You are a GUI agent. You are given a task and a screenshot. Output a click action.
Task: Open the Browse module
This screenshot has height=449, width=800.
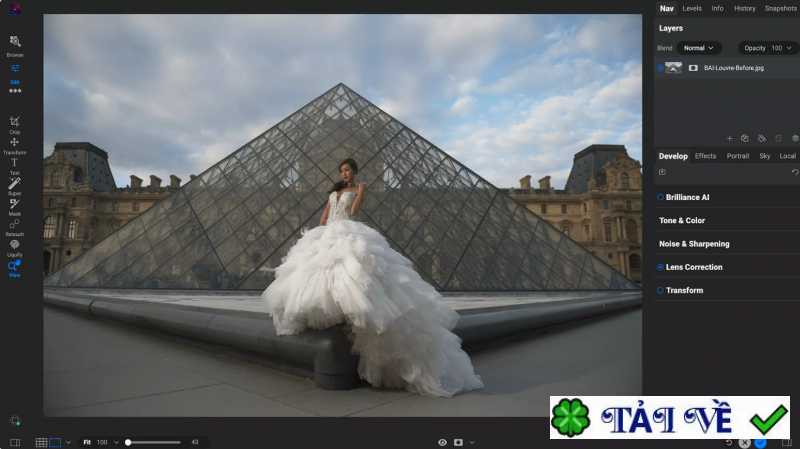click(x=15, y=45)
